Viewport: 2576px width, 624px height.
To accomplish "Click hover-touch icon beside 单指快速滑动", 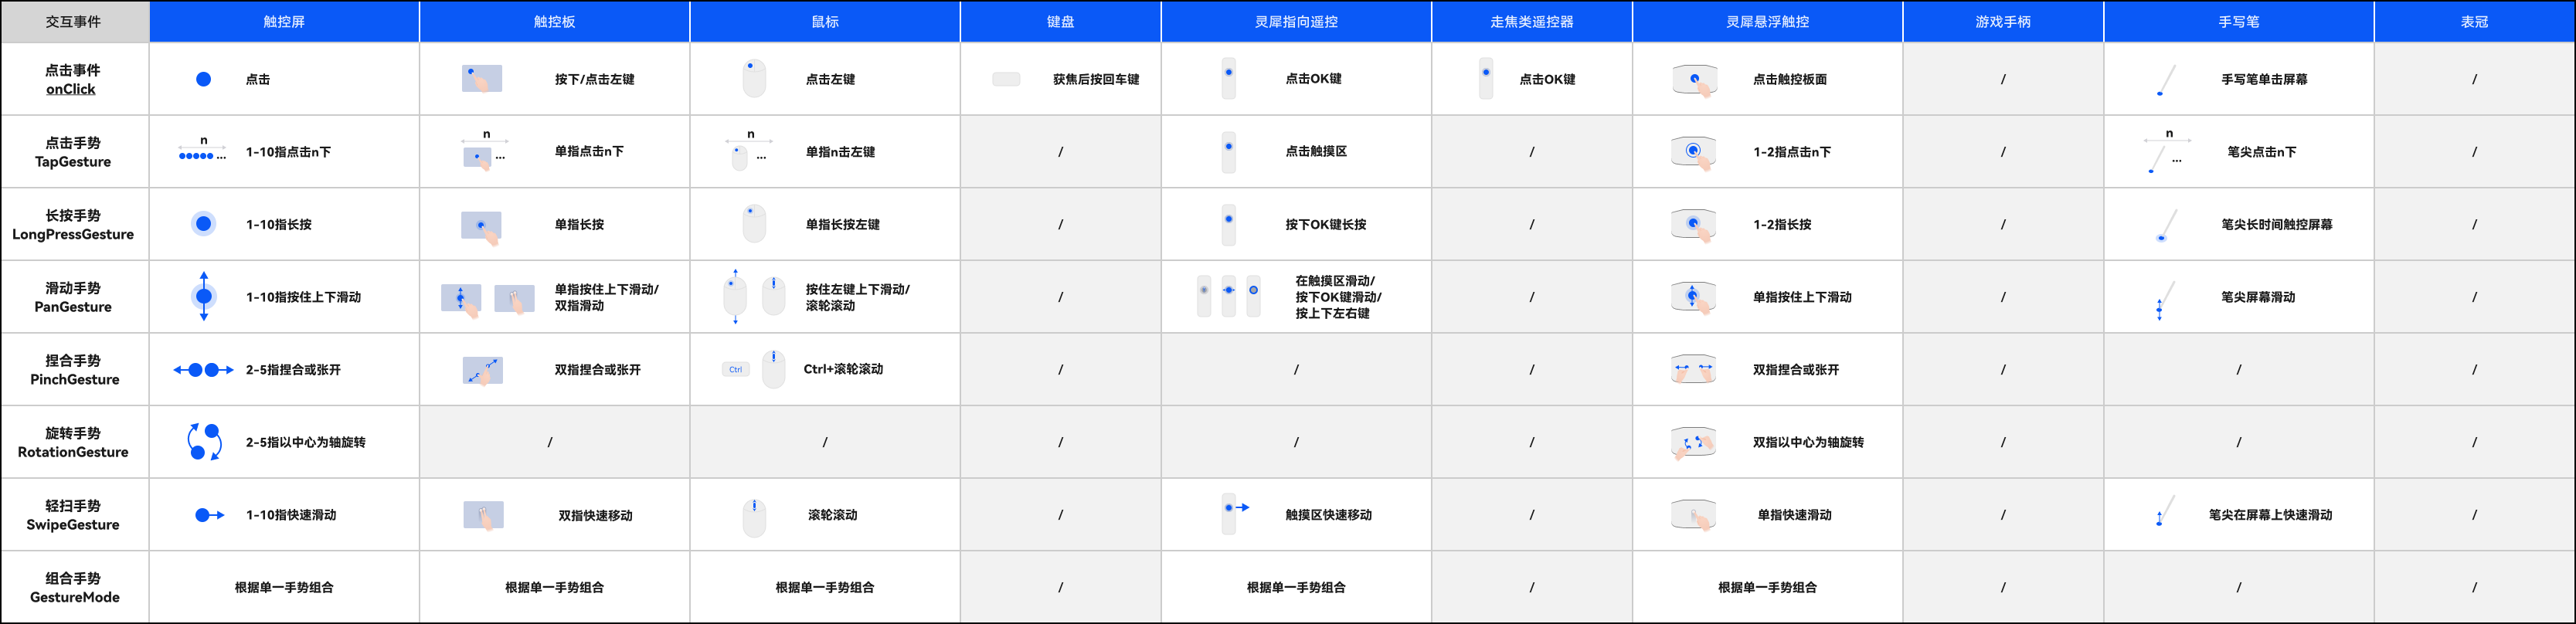I will click(x=1694, y=515).
